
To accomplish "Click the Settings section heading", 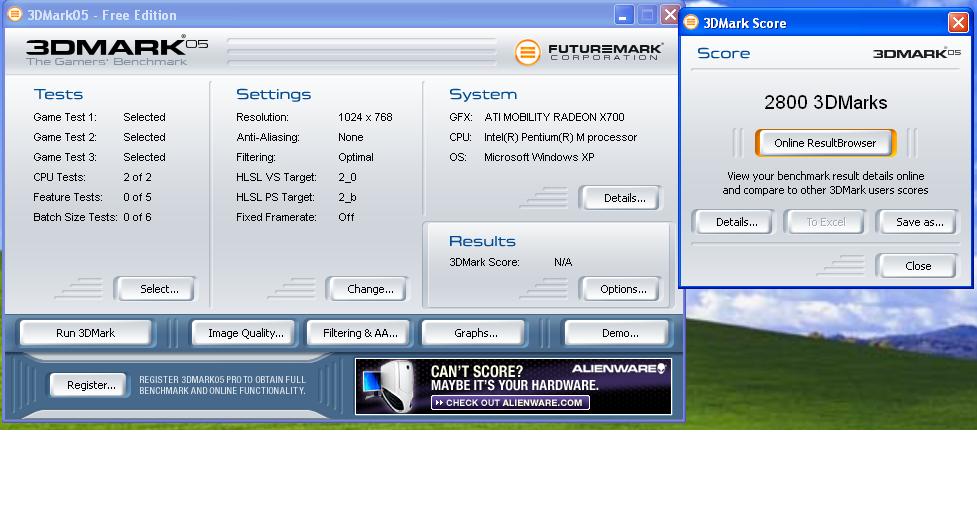I will click(274, 94).
